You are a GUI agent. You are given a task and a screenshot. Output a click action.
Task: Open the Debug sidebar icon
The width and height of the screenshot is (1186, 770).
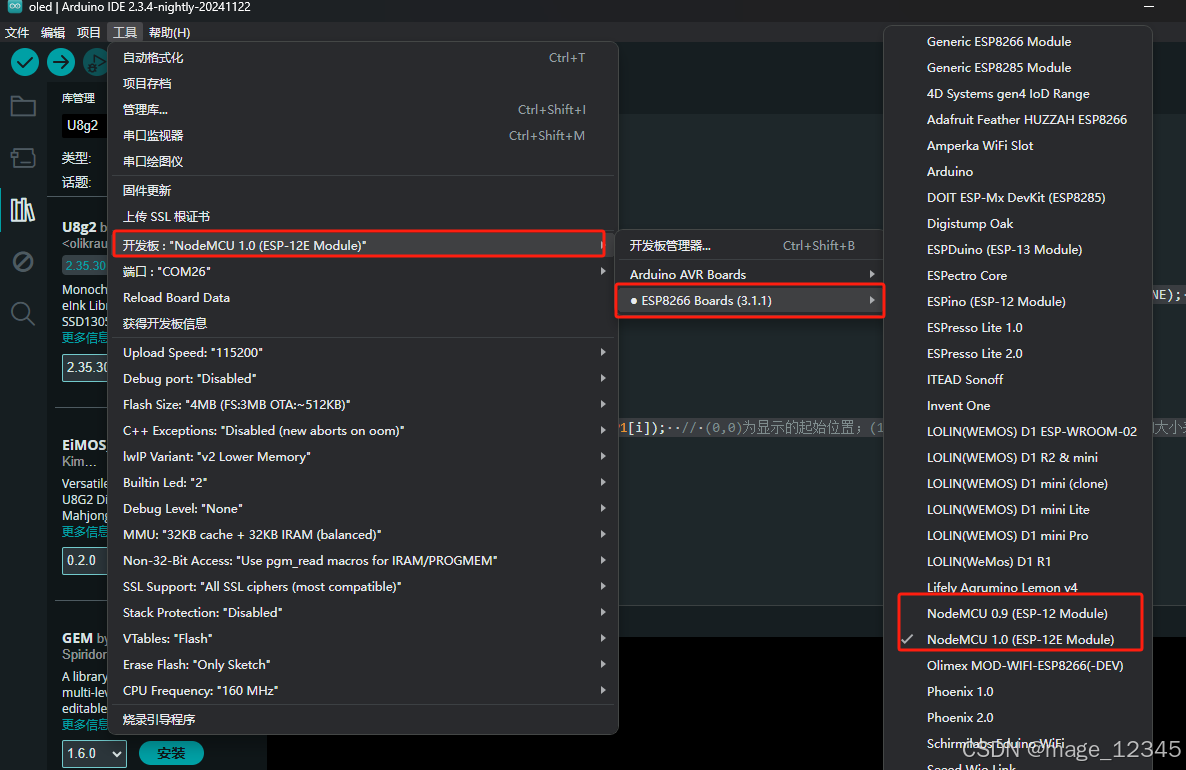coord(23,262)
